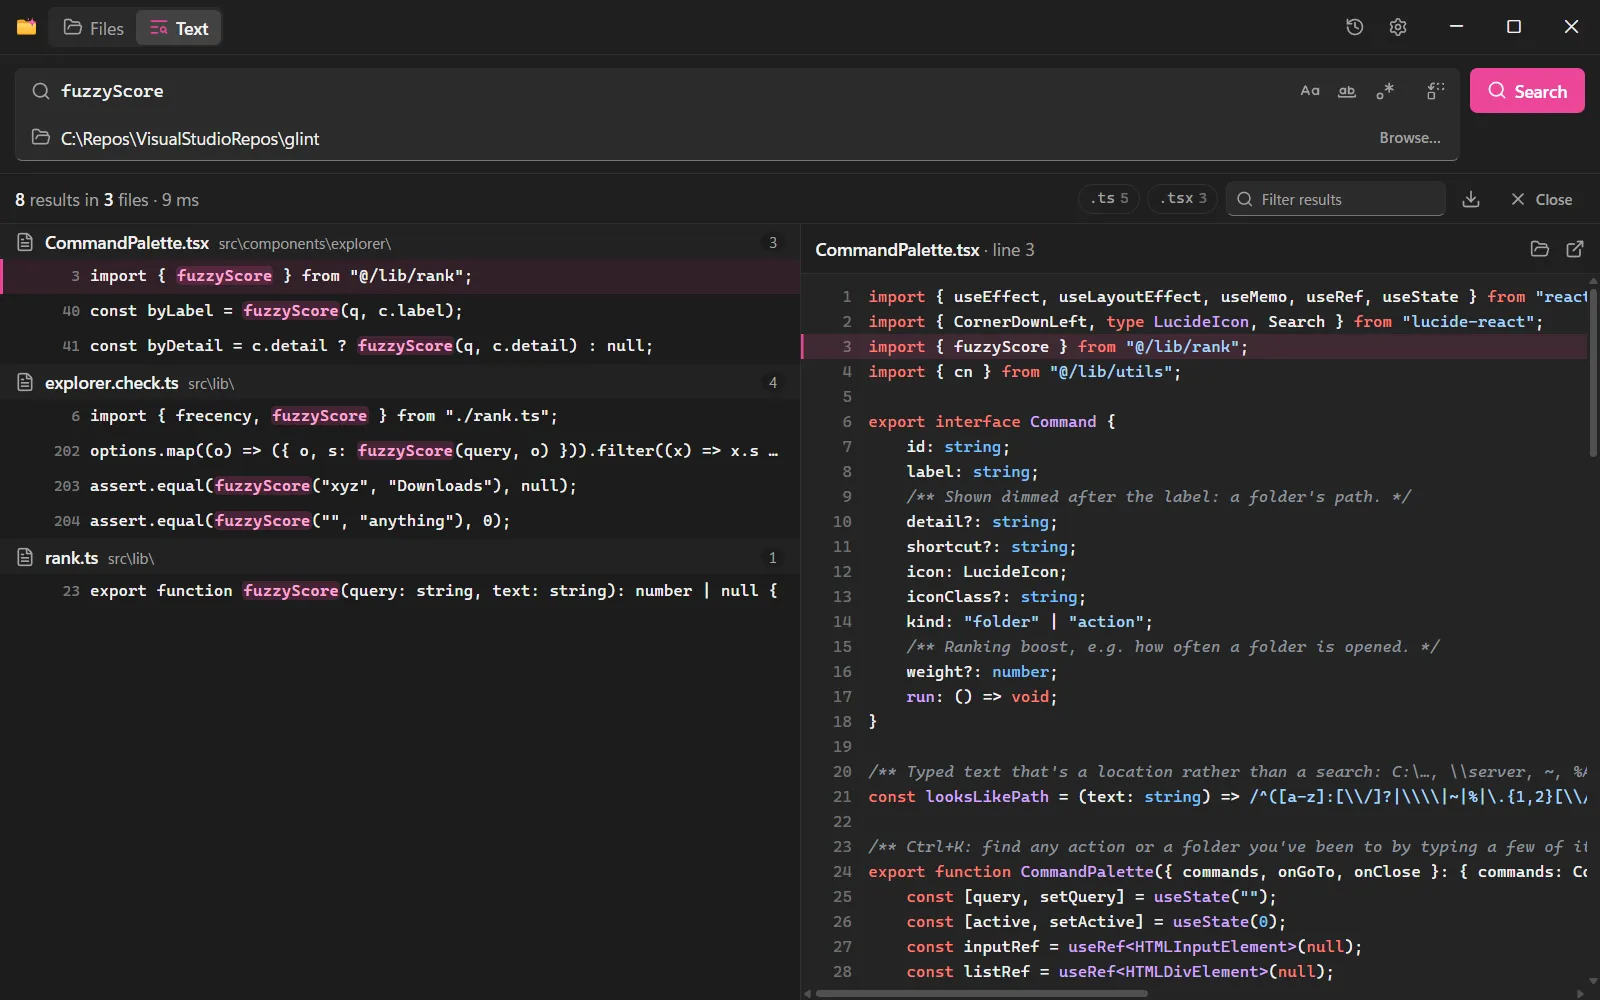Screen dimensions: 1600x1000
Task: Switch to the Files tab
Action: click(x=94, y=28)
